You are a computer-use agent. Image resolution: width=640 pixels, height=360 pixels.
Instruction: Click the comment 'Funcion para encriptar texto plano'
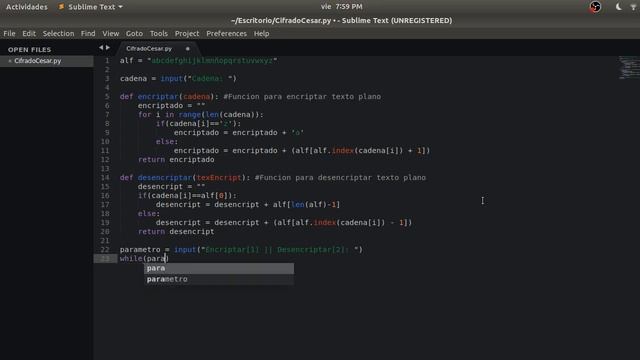[302, 97]
